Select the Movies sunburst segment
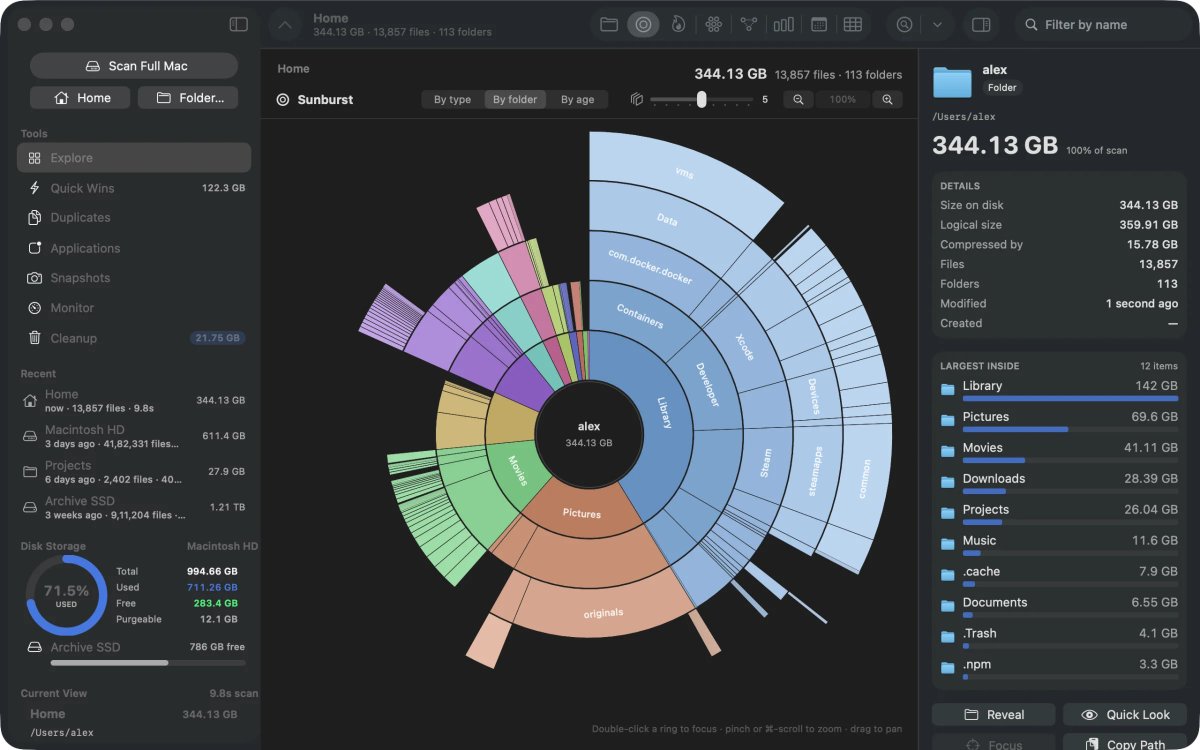The width and height of the screenshot is (1200, 750). pyautogui.click(x=516, y=469)
